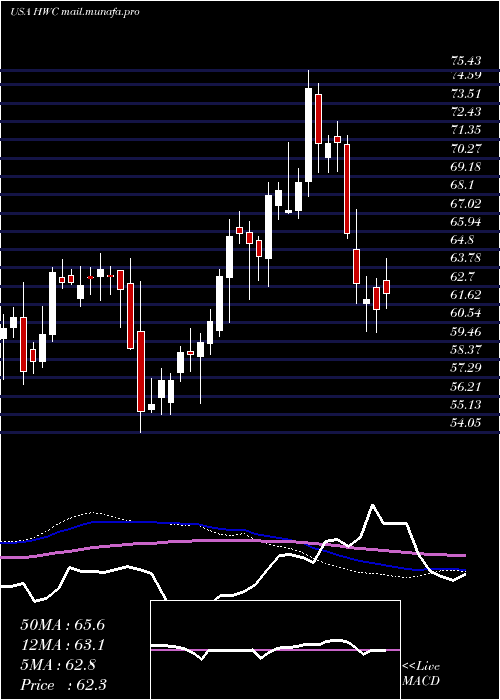
Task: Click the 59.46 price axis label
Action: coord(466,331)
